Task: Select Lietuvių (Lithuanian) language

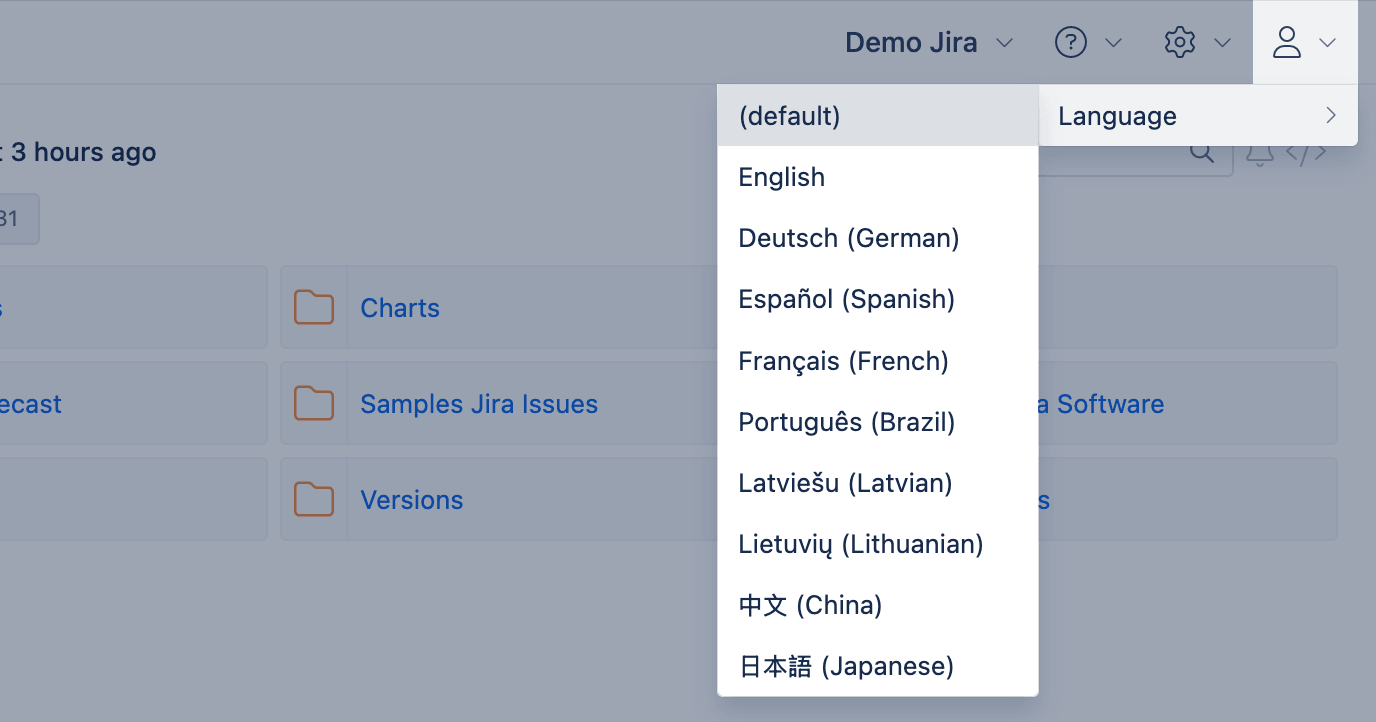Action: tap(878, 544)
